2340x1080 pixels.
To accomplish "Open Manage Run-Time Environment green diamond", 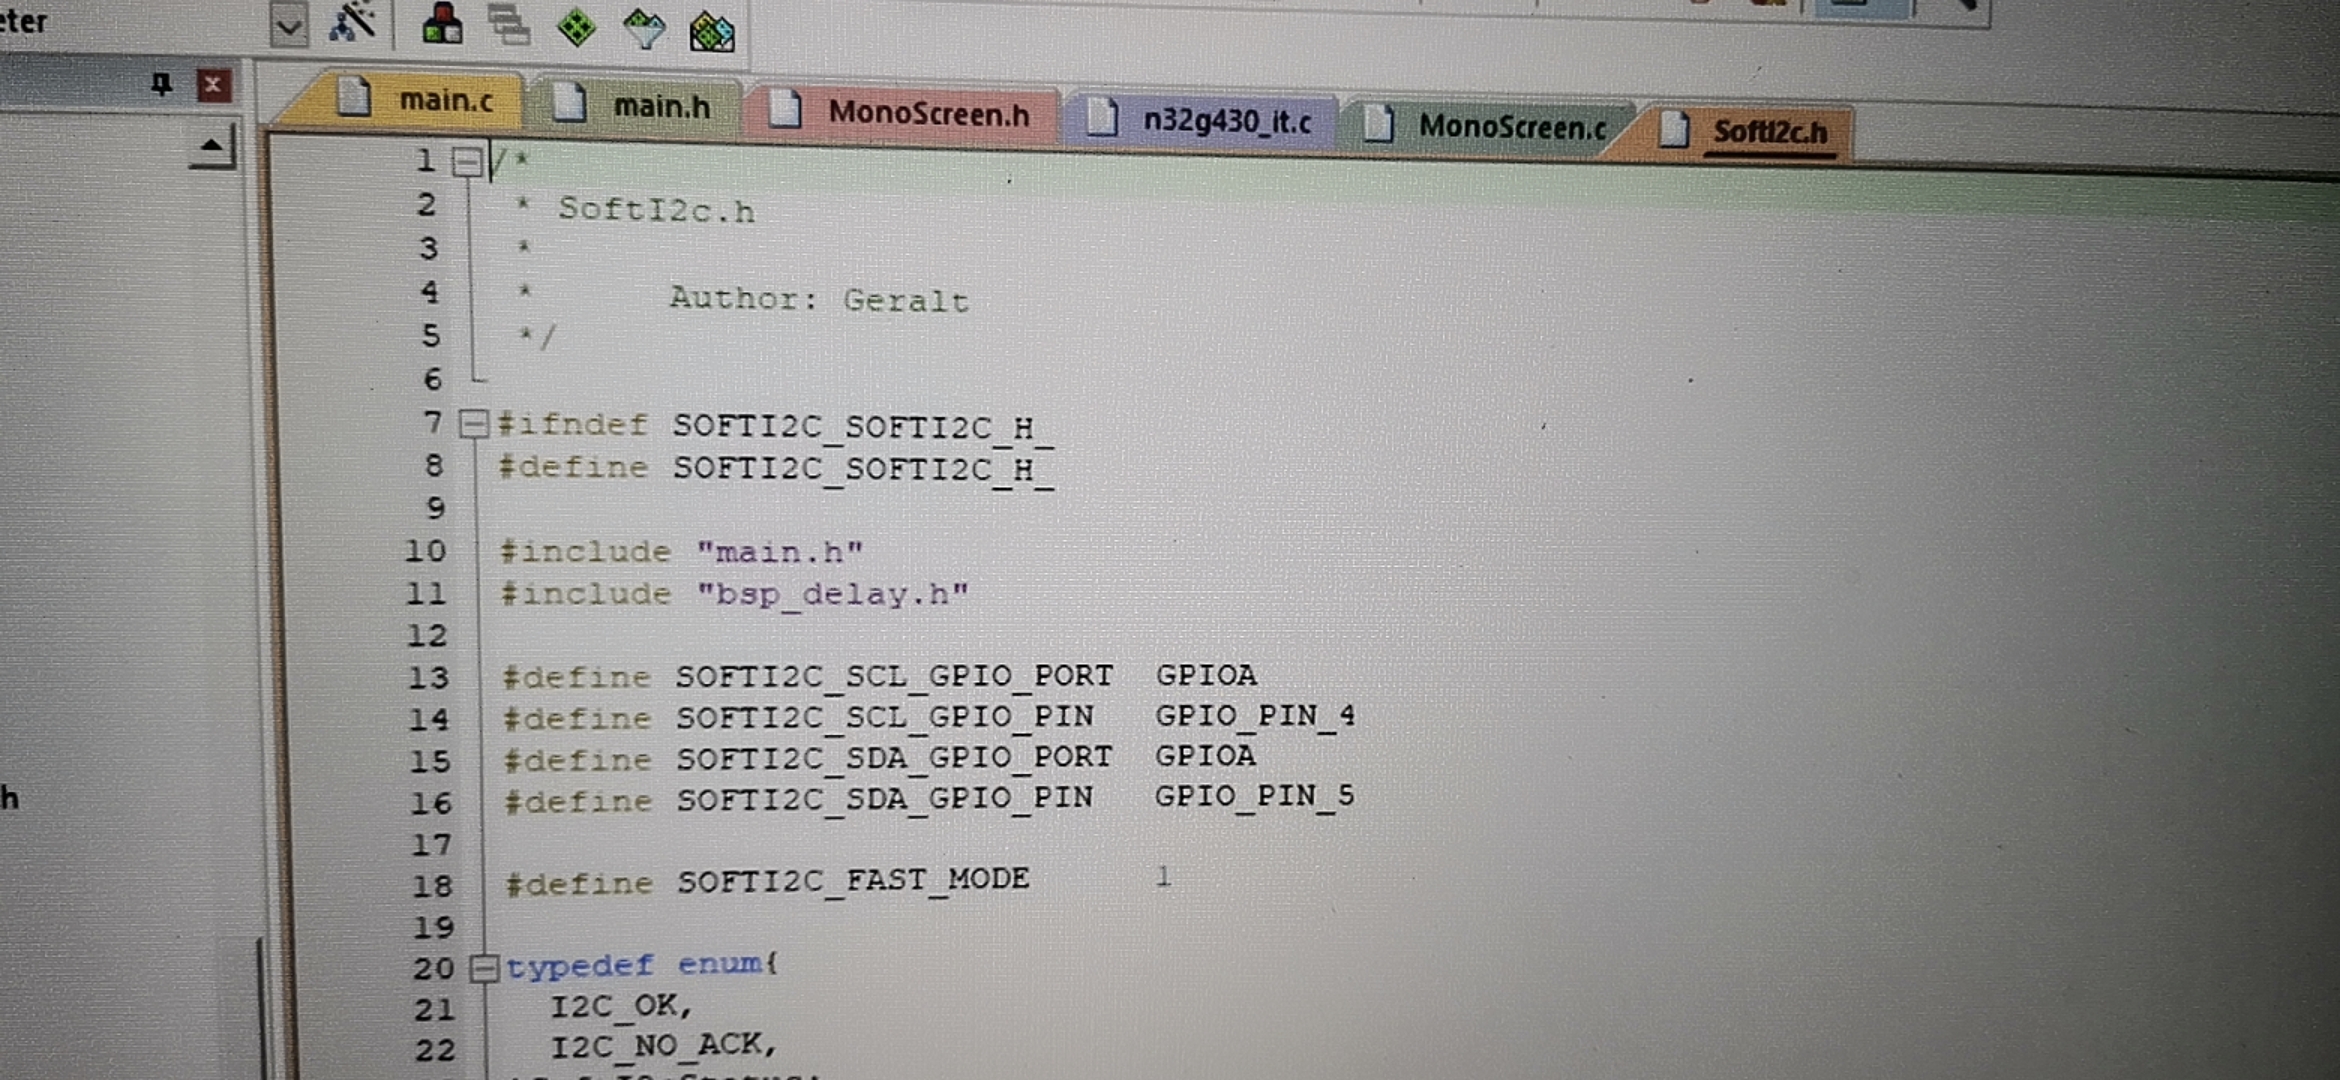I will point(577,26).
